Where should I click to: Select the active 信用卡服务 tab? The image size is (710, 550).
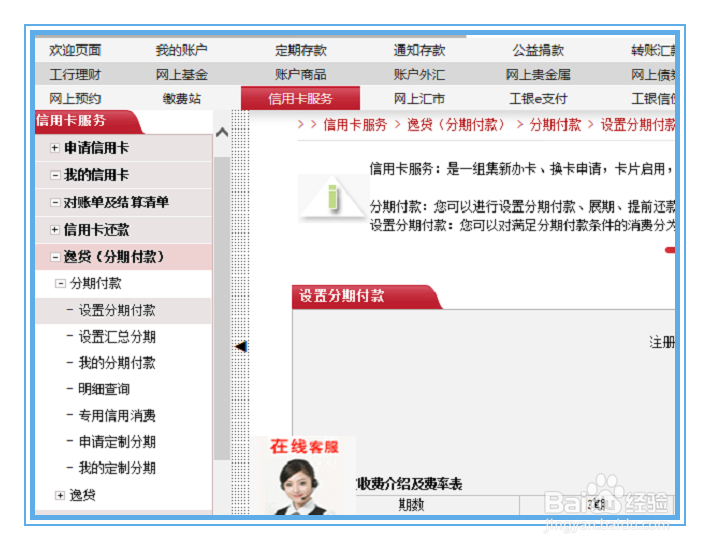coord(300,98)
